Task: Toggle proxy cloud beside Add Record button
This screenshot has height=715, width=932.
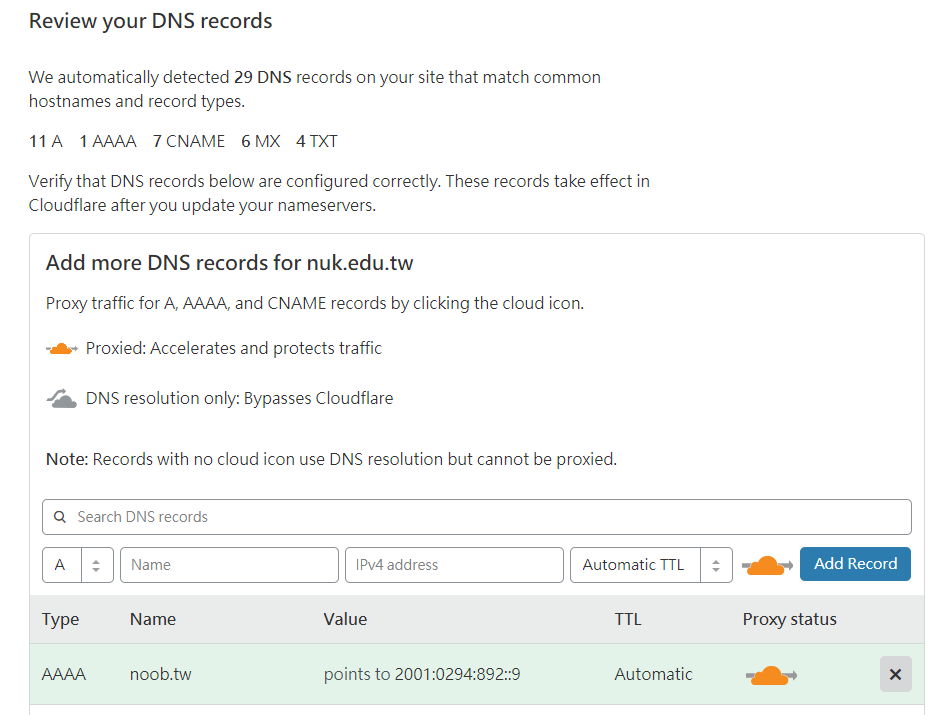Action: [x=767, y=565]
